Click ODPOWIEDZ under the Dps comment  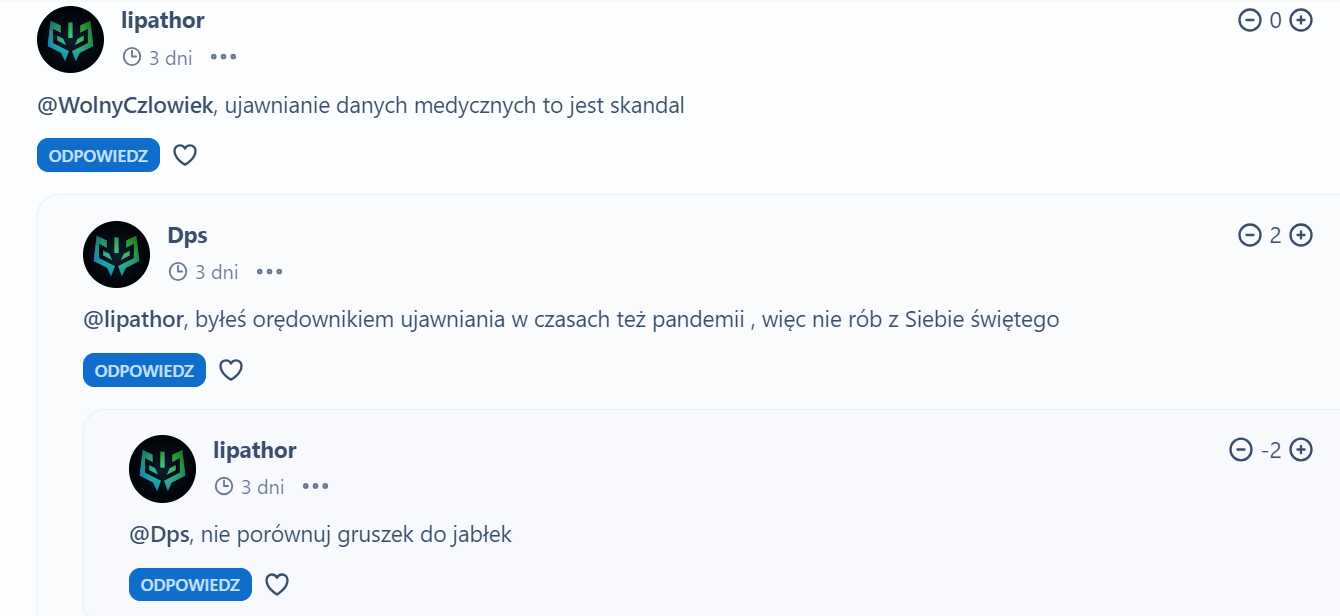pyautogui.click(x=144, y=370)
